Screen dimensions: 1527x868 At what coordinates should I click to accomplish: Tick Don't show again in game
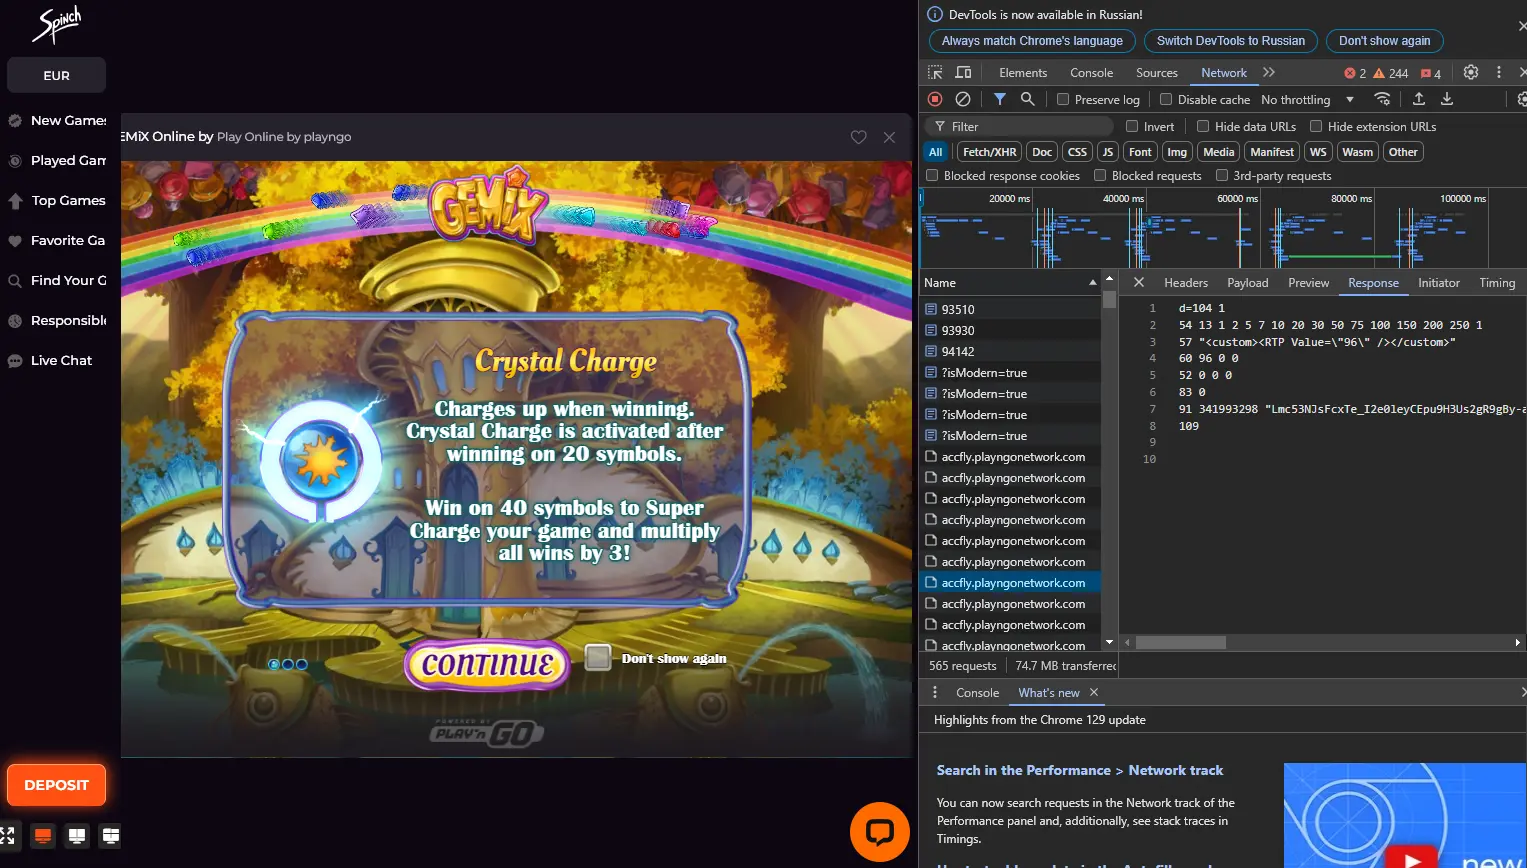598,657
